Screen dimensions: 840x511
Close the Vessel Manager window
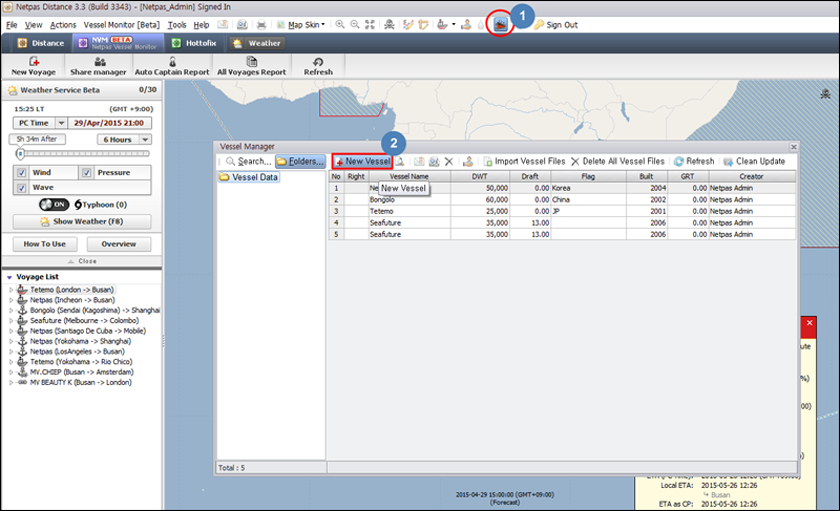[794, 147]
